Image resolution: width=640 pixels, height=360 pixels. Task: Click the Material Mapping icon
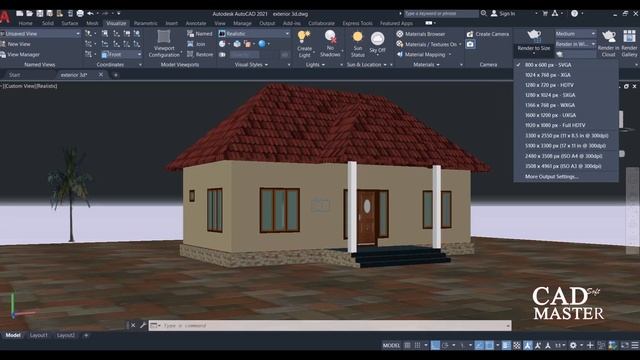tap(400, 54)
